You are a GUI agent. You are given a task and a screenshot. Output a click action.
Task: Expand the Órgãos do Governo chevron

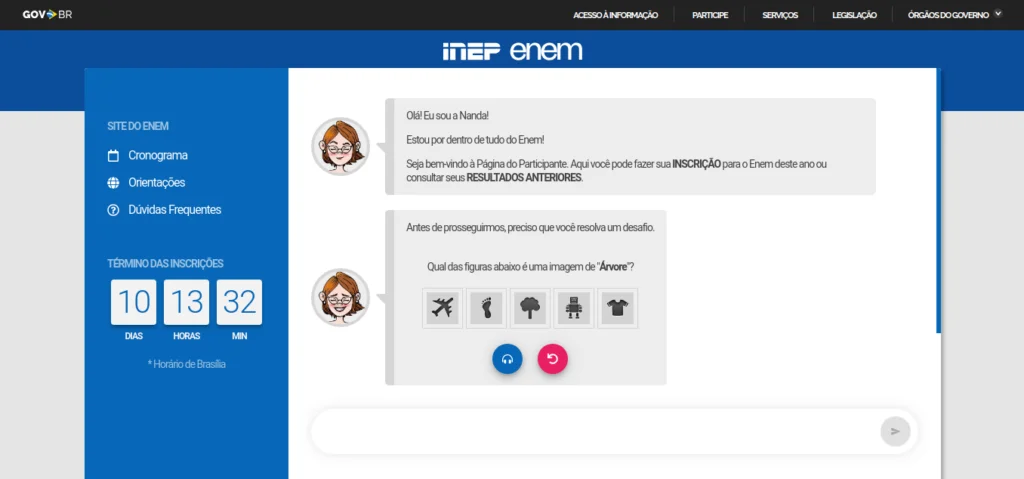point(997,14)
